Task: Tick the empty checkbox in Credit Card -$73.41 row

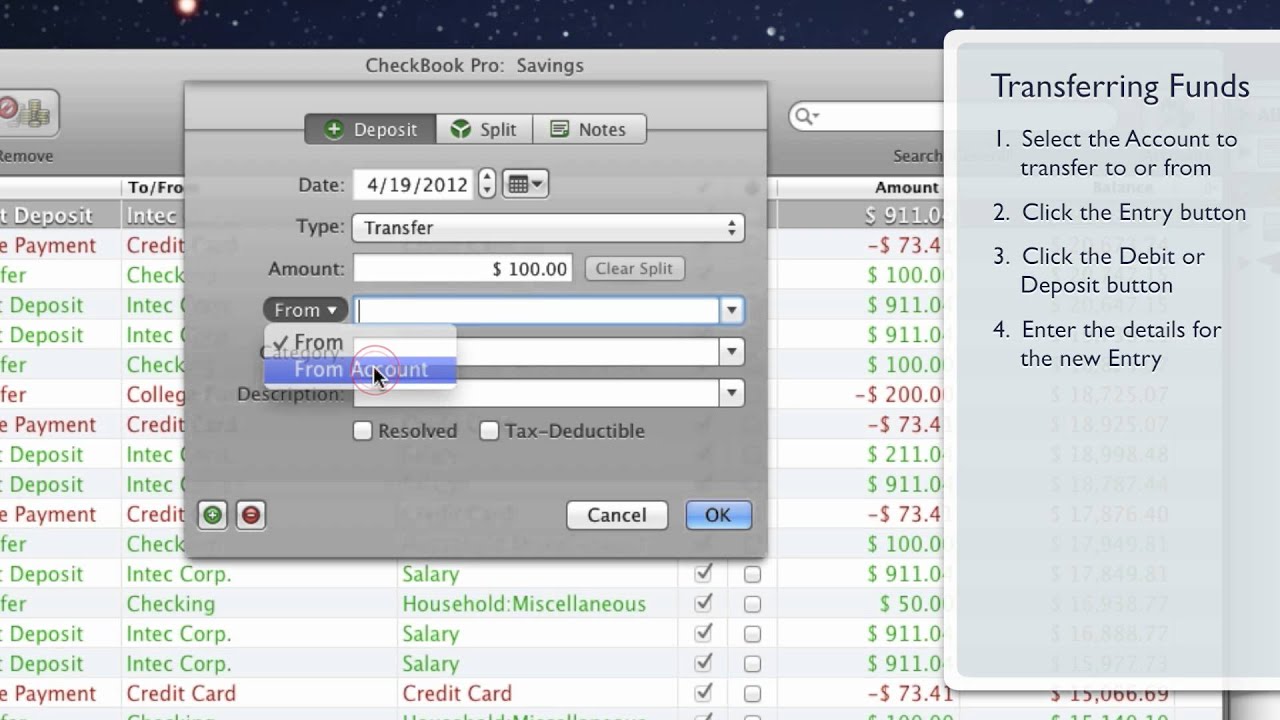Action: (x=752, y=693)
